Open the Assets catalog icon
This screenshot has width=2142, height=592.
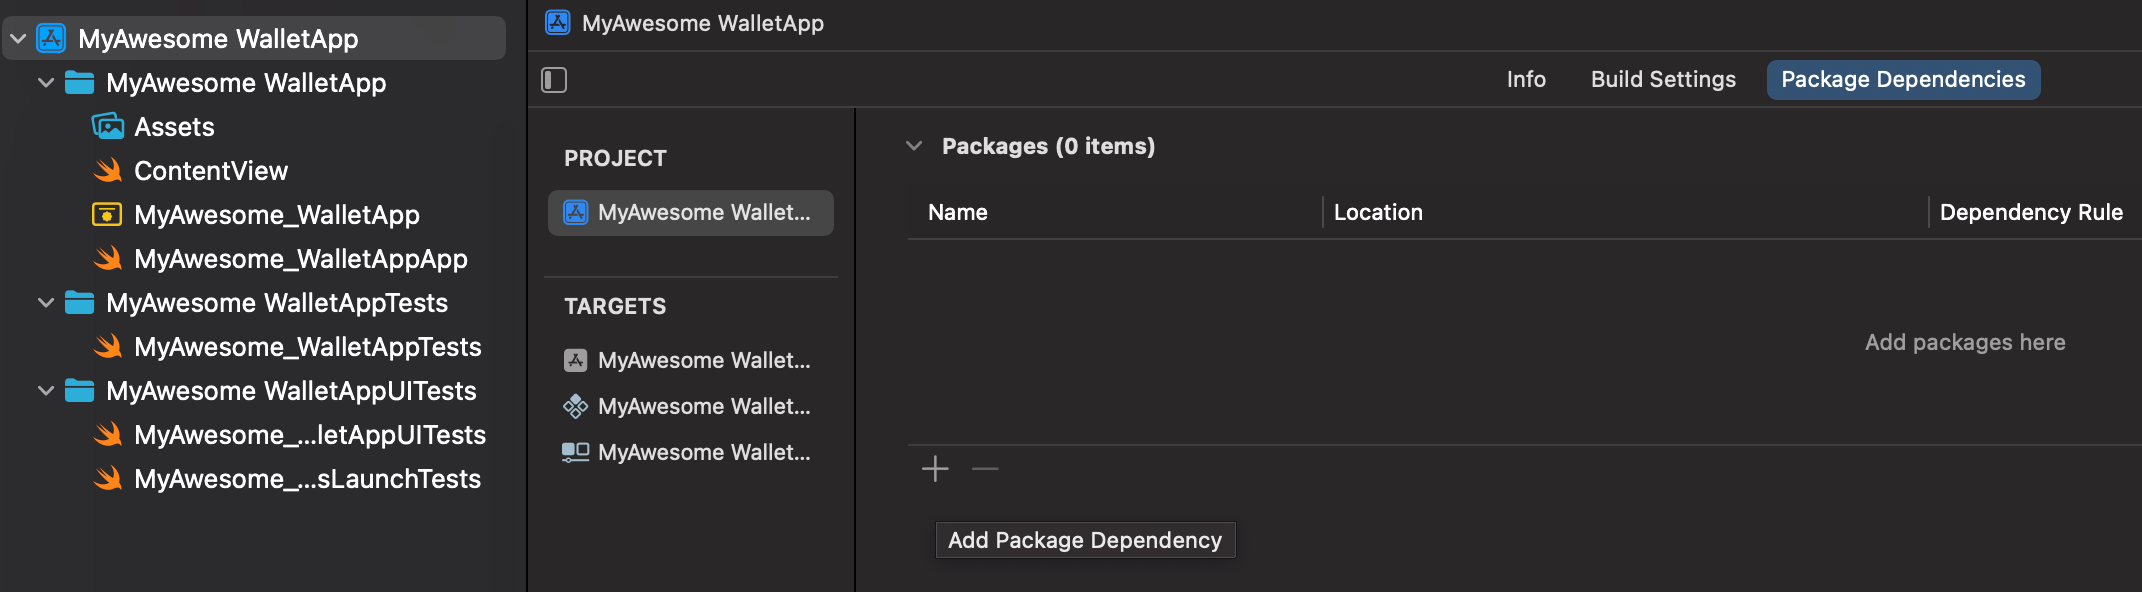[107, 127]
